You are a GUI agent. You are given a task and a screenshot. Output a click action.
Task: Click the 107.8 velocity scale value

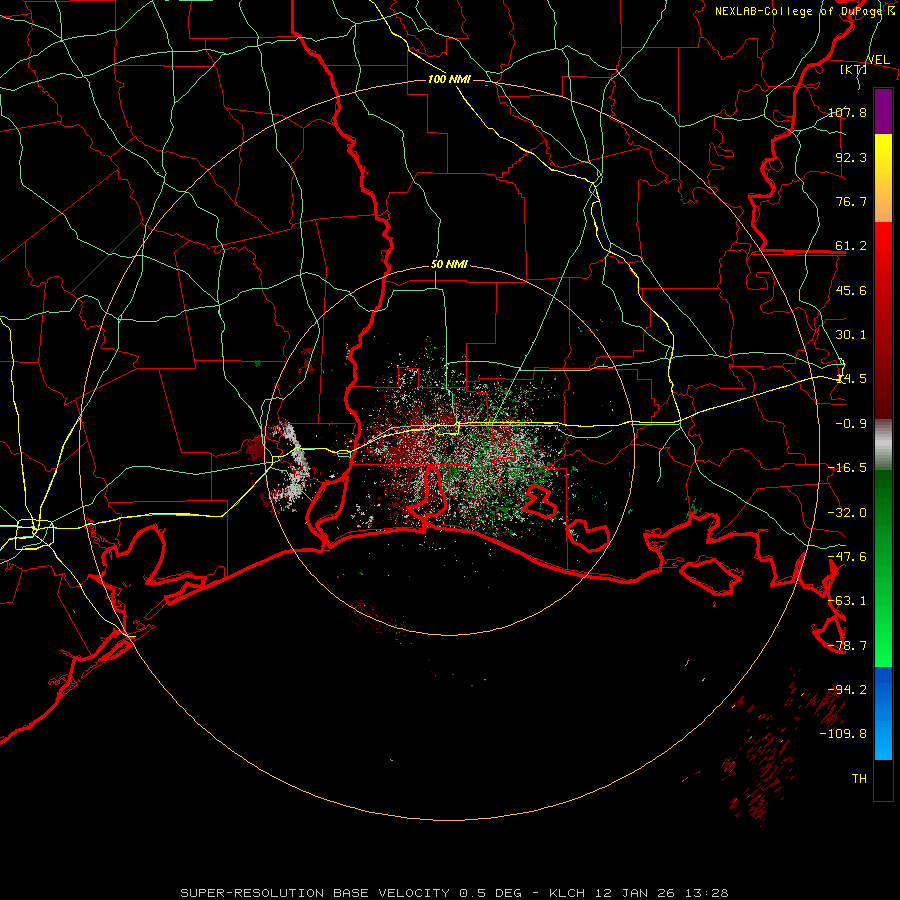pos(847,112)
